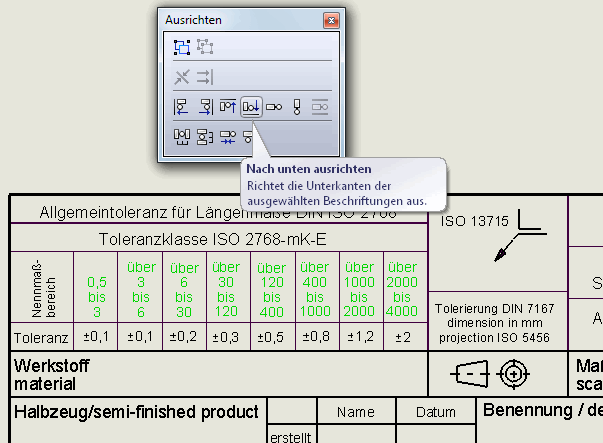This screenshot has height=443, width=603.
Task: Click the Benennung label in the title block
Action: (x=528, y=410)
